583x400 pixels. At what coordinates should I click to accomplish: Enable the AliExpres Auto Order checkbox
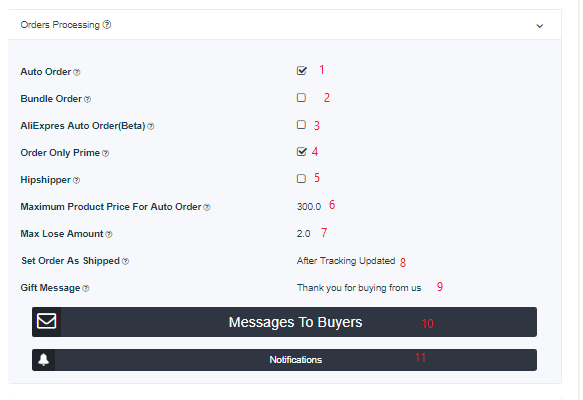coord(301,125)
